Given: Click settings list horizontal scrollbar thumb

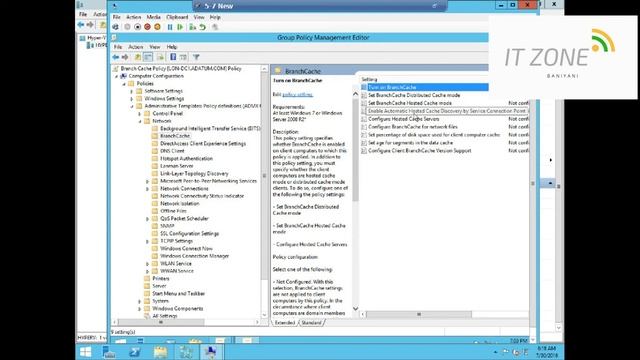Looking at the screenshot, I should 419,314.
